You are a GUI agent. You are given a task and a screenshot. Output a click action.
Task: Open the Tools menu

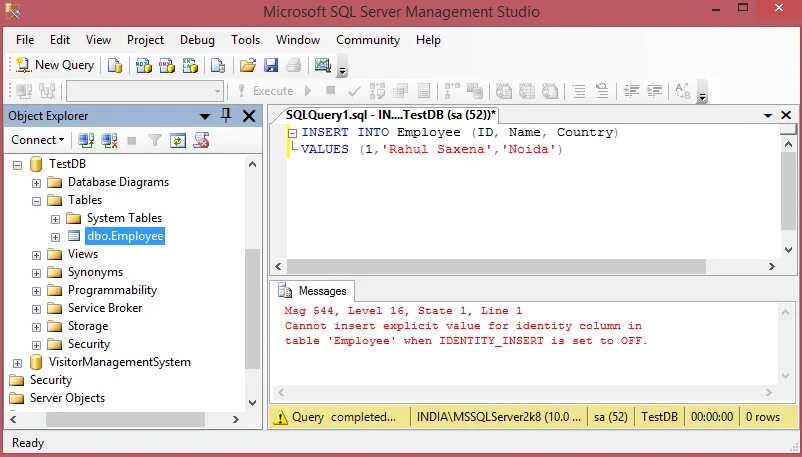(x=246, y=40)
